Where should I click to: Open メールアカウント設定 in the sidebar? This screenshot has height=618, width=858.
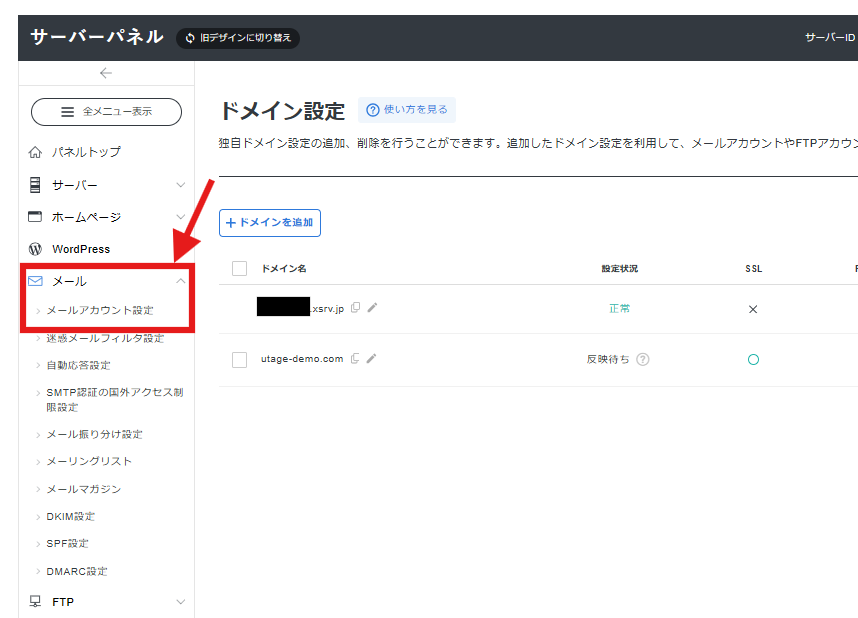tap(100, 310)
